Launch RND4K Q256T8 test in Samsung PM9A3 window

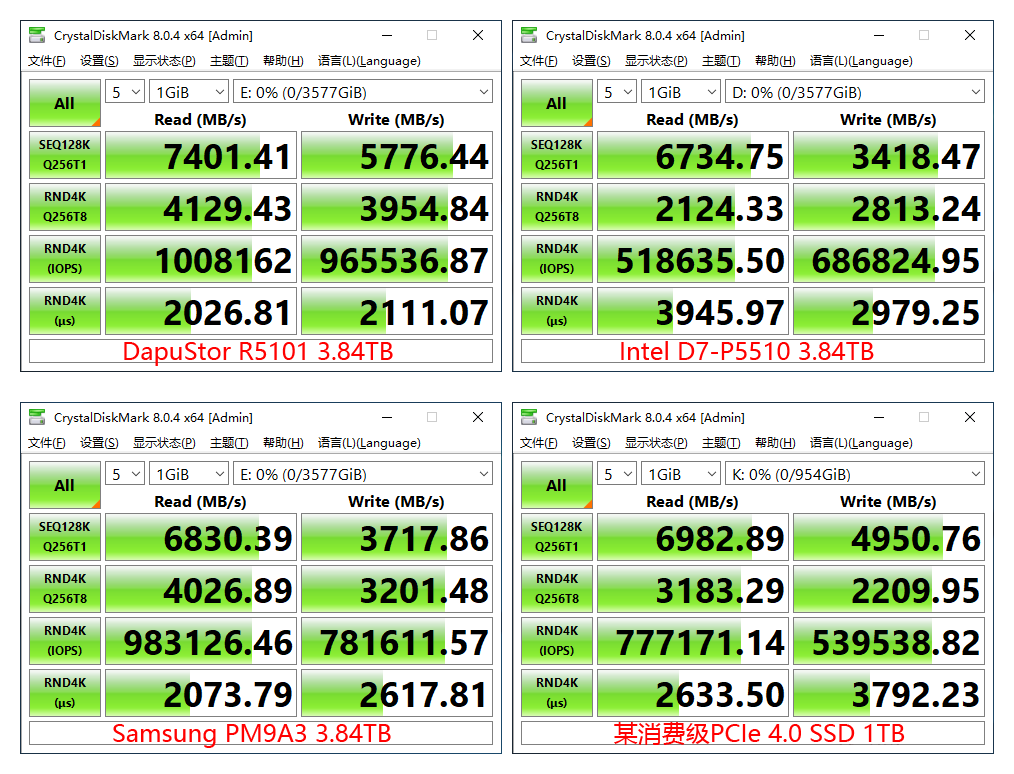pos(65,589)
